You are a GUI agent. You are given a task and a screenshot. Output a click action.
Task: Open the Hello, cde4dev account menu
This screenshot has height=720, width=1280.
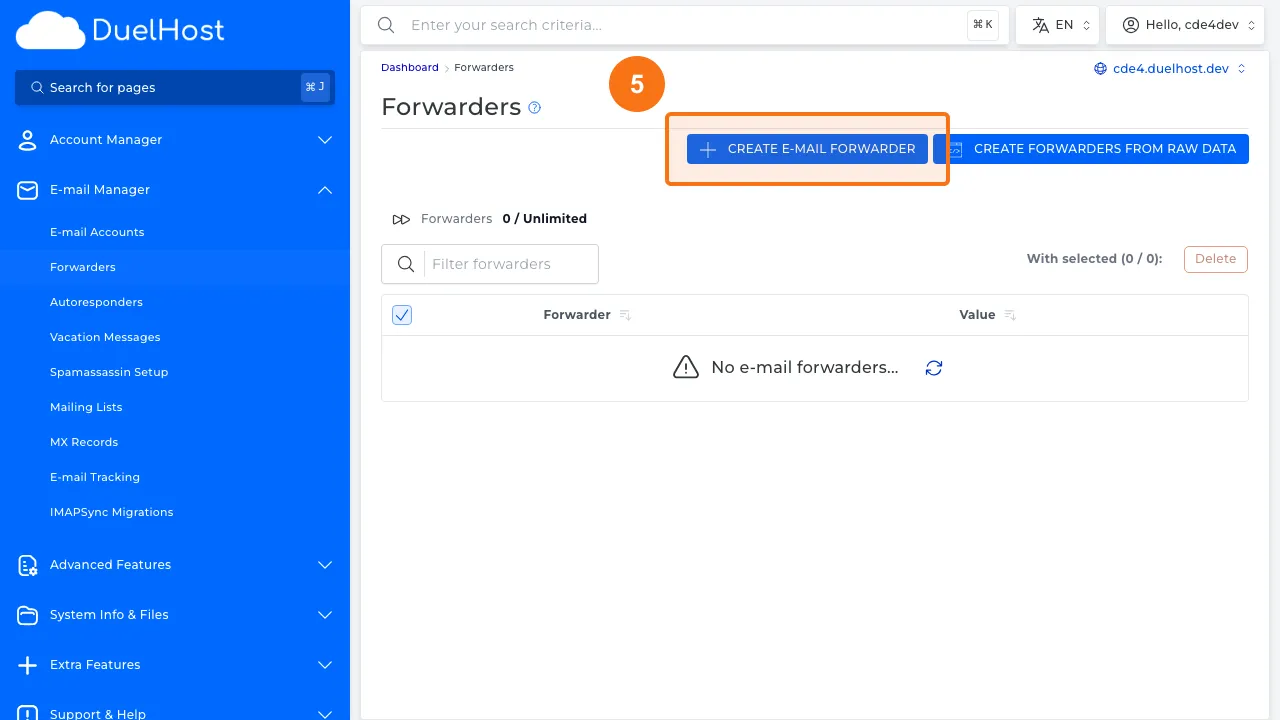1185,24
